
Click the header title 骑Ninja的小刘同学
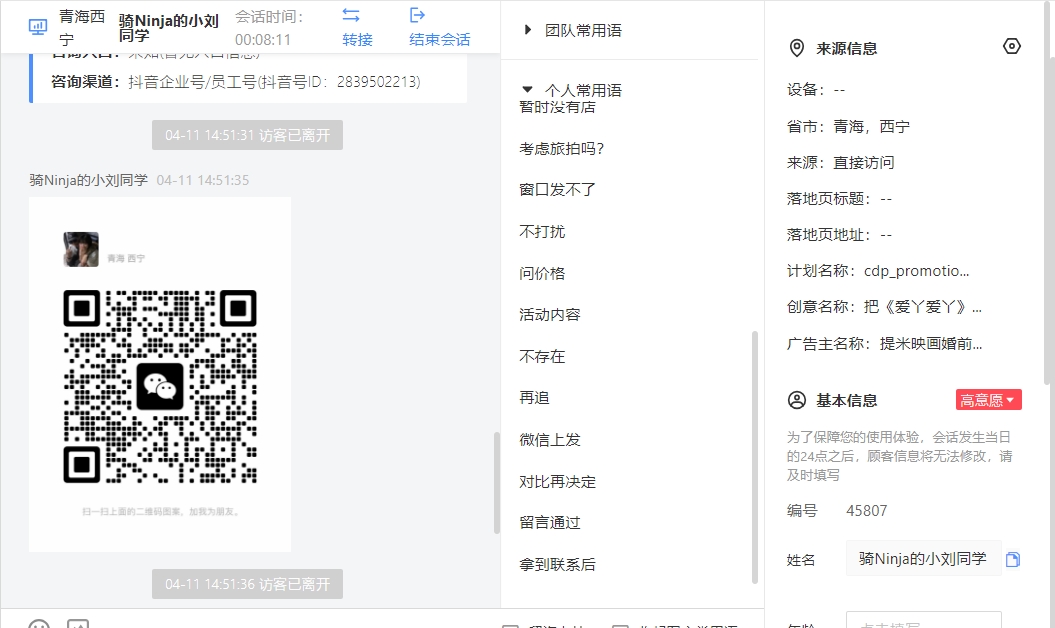168,28
